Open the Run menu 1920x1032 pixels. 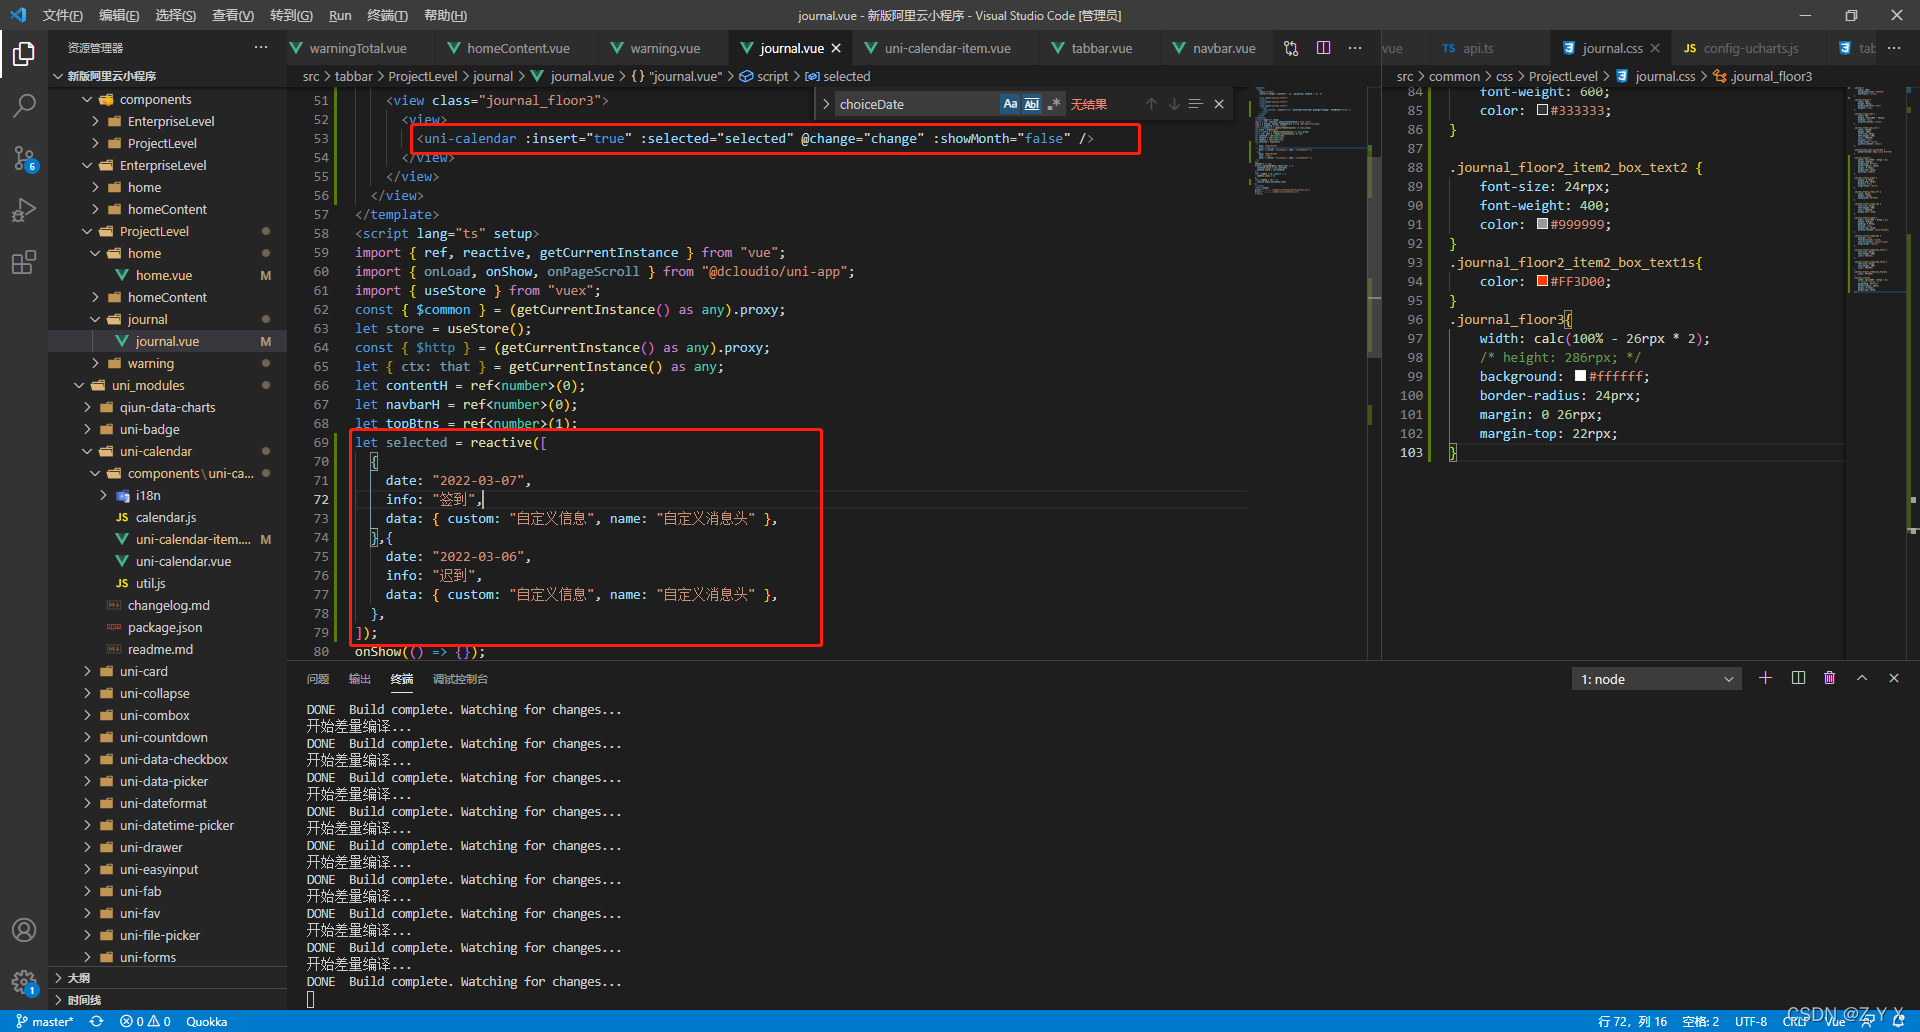pos(340,15)
